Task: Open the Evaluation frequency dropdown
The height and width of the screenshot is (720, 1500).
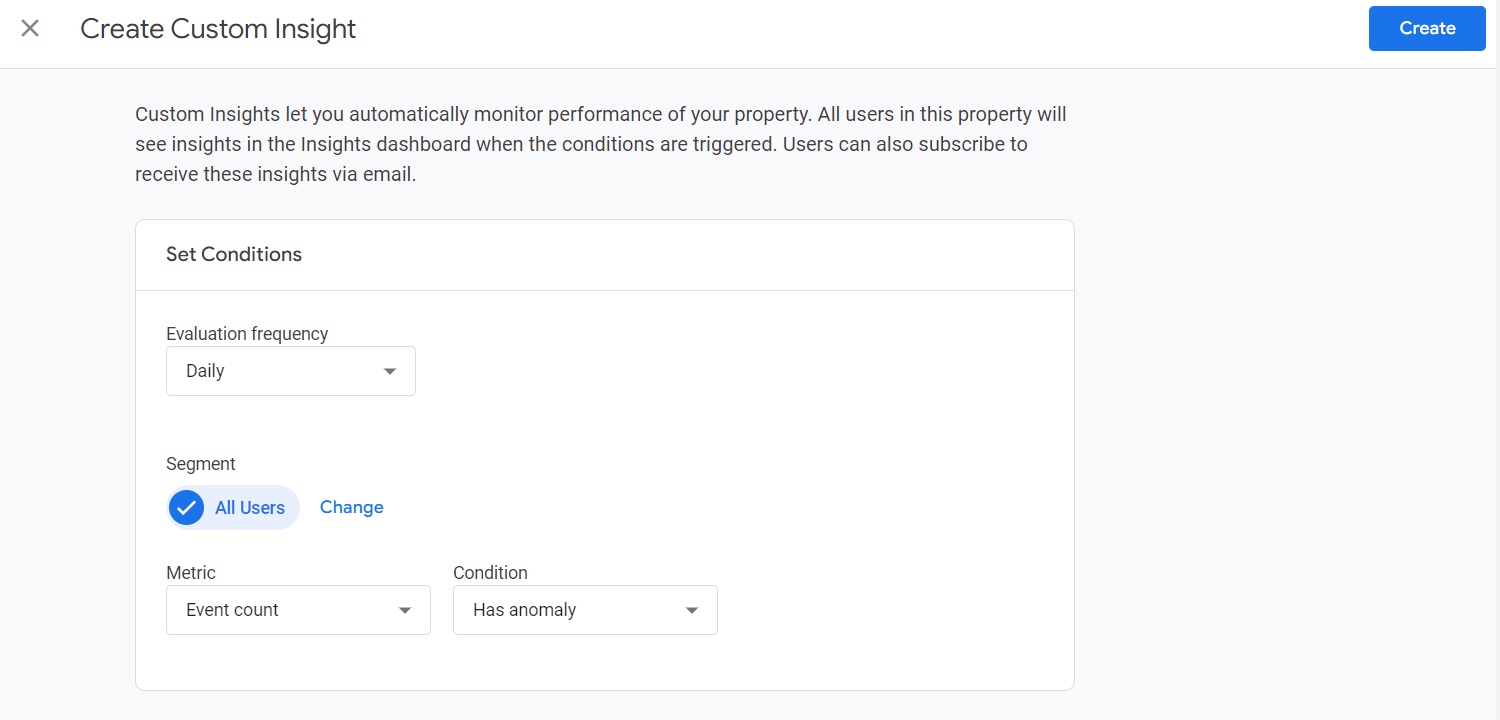Action: click(290, 370)
